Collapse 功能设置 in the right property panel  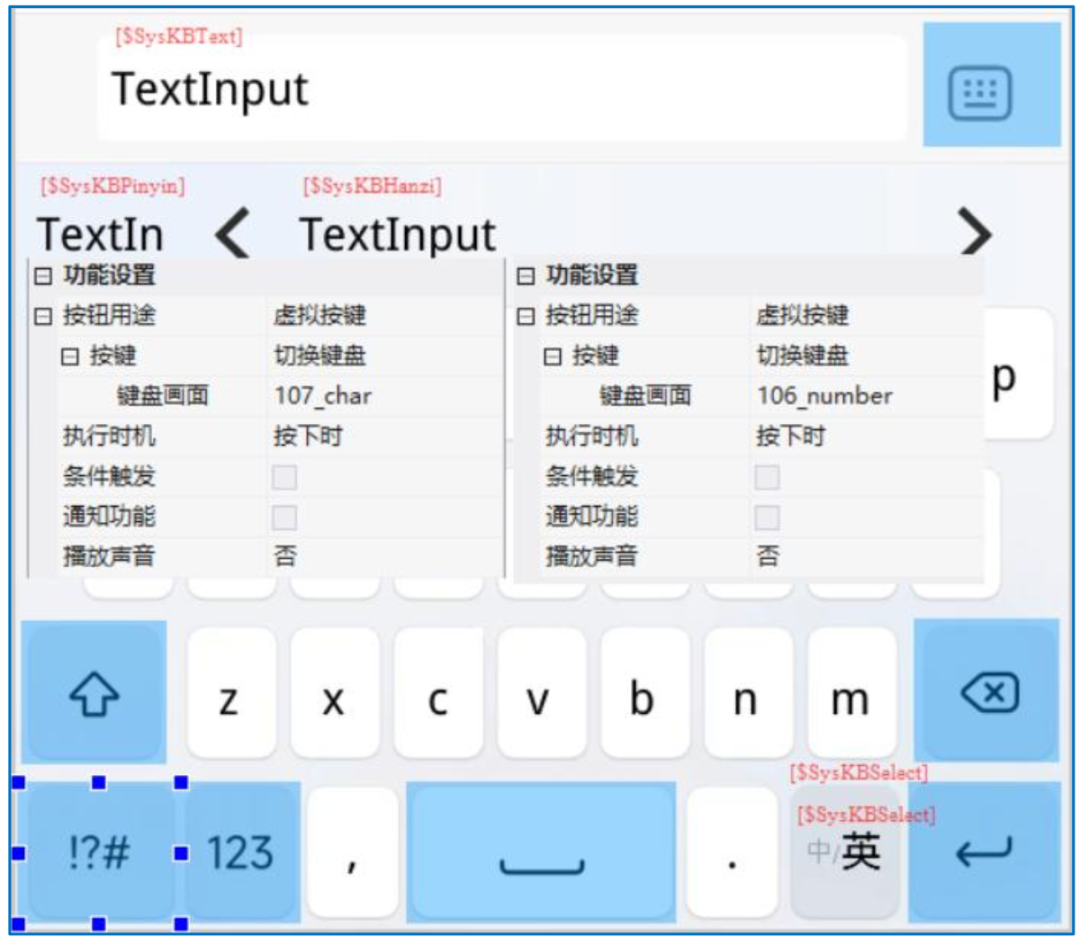tap(526, 276)
